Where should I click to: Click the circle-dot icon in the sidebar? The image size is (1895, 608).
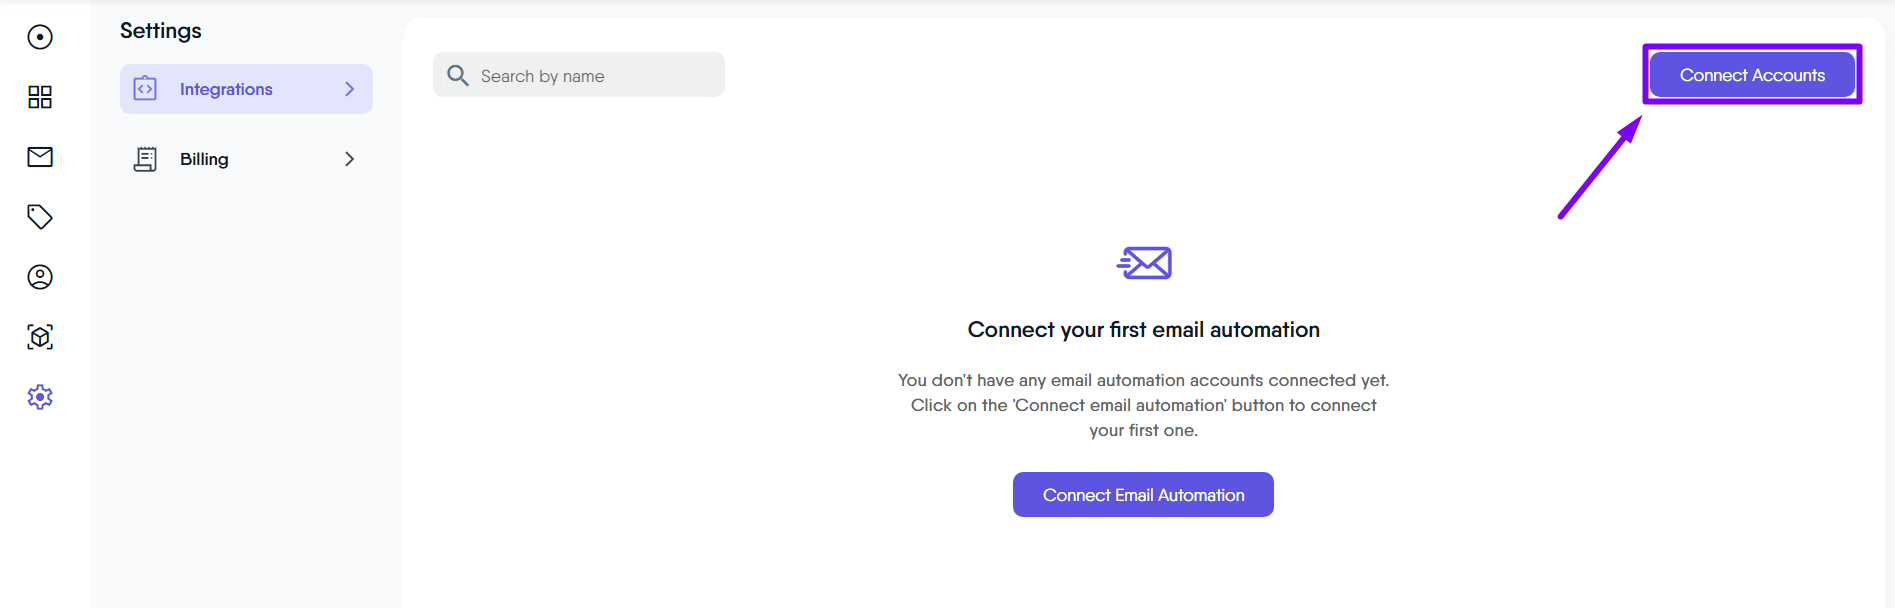coord(40,37)
